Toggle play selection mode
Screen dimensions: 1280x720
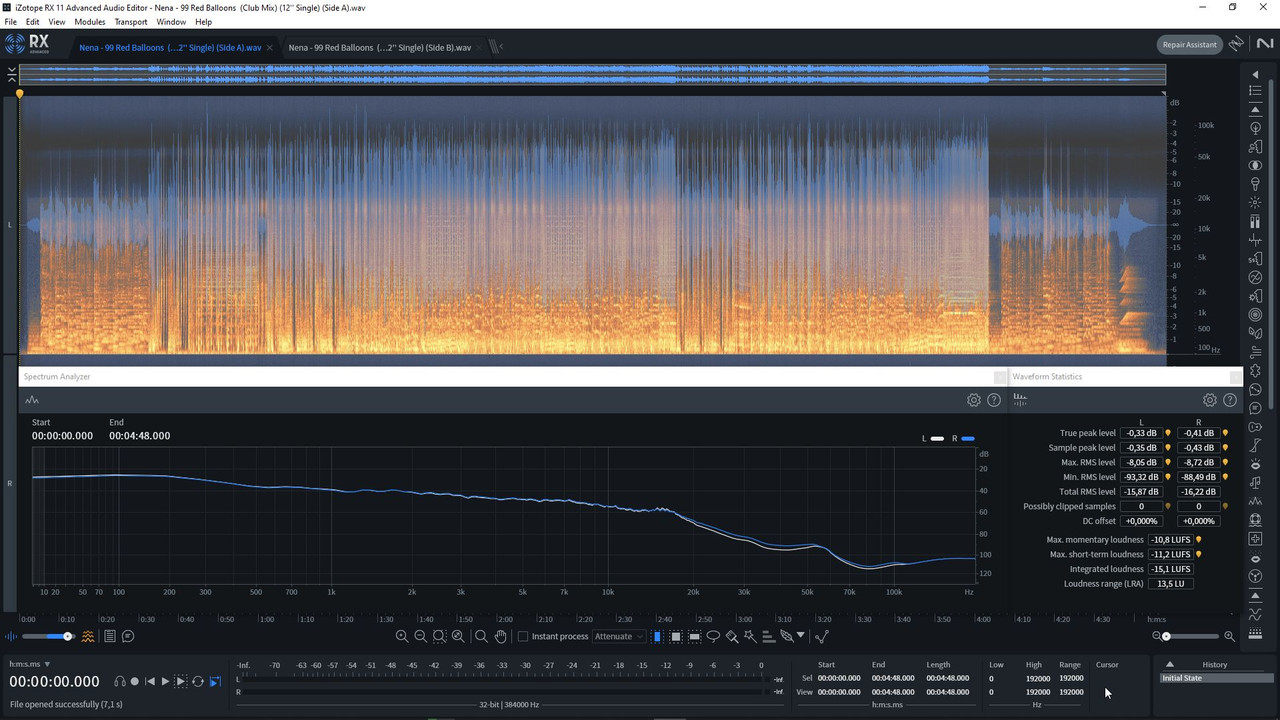[181, 681]
